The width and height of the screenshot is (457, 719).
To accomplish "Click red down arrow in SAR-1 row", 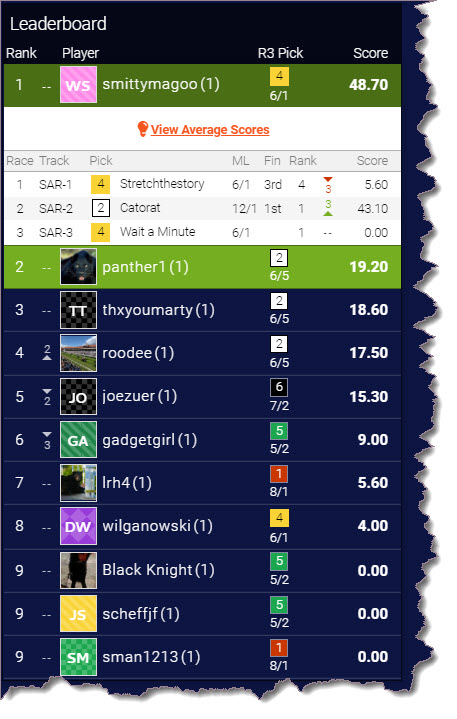I will 328,185.
